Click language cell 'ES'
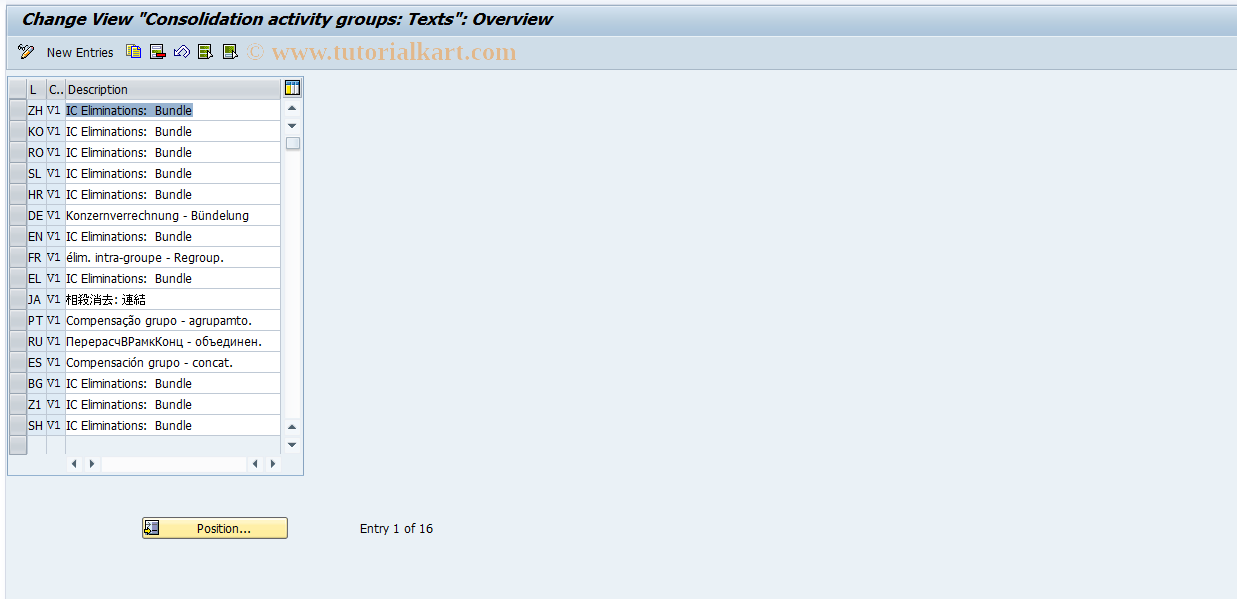The width and height of the screenshot is (1237, 599). tap(36, 362)
